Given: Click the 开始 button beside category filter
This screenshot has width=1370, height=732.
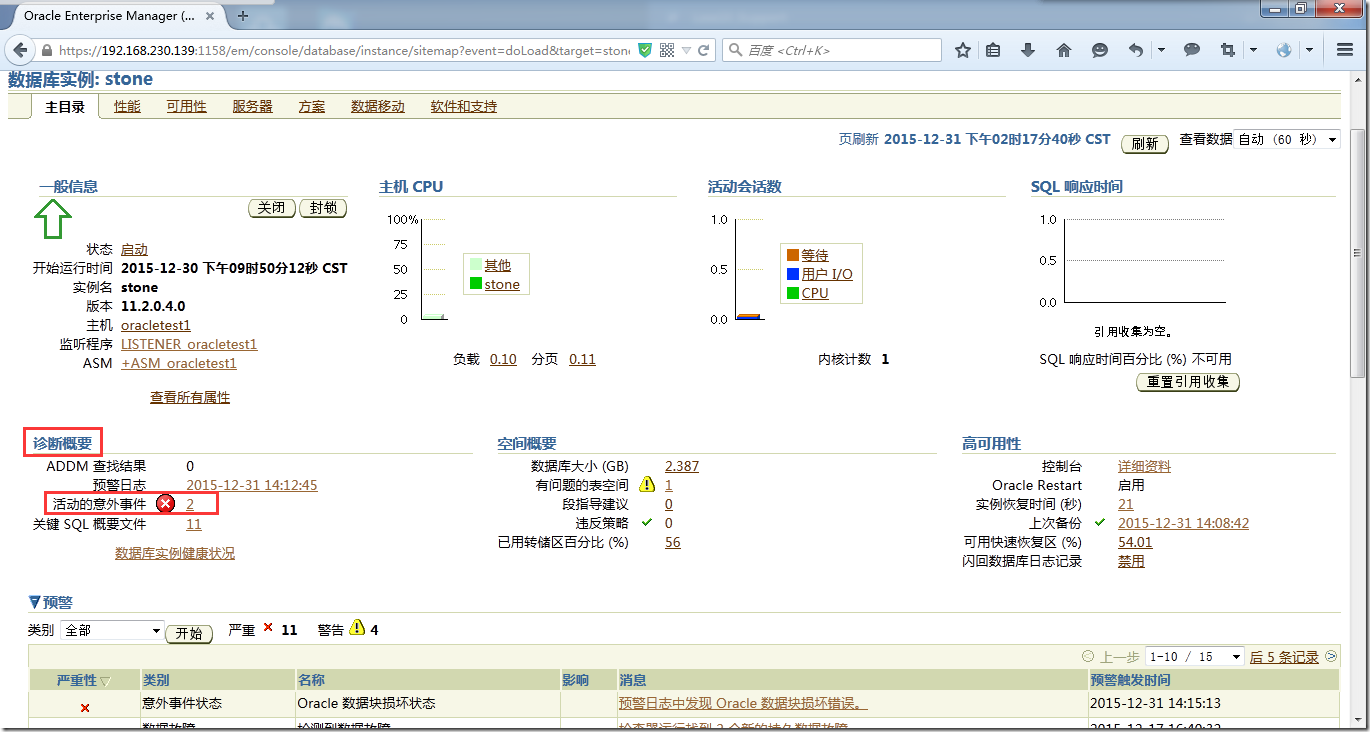Looking at the screenshot, I should (189, 633).
